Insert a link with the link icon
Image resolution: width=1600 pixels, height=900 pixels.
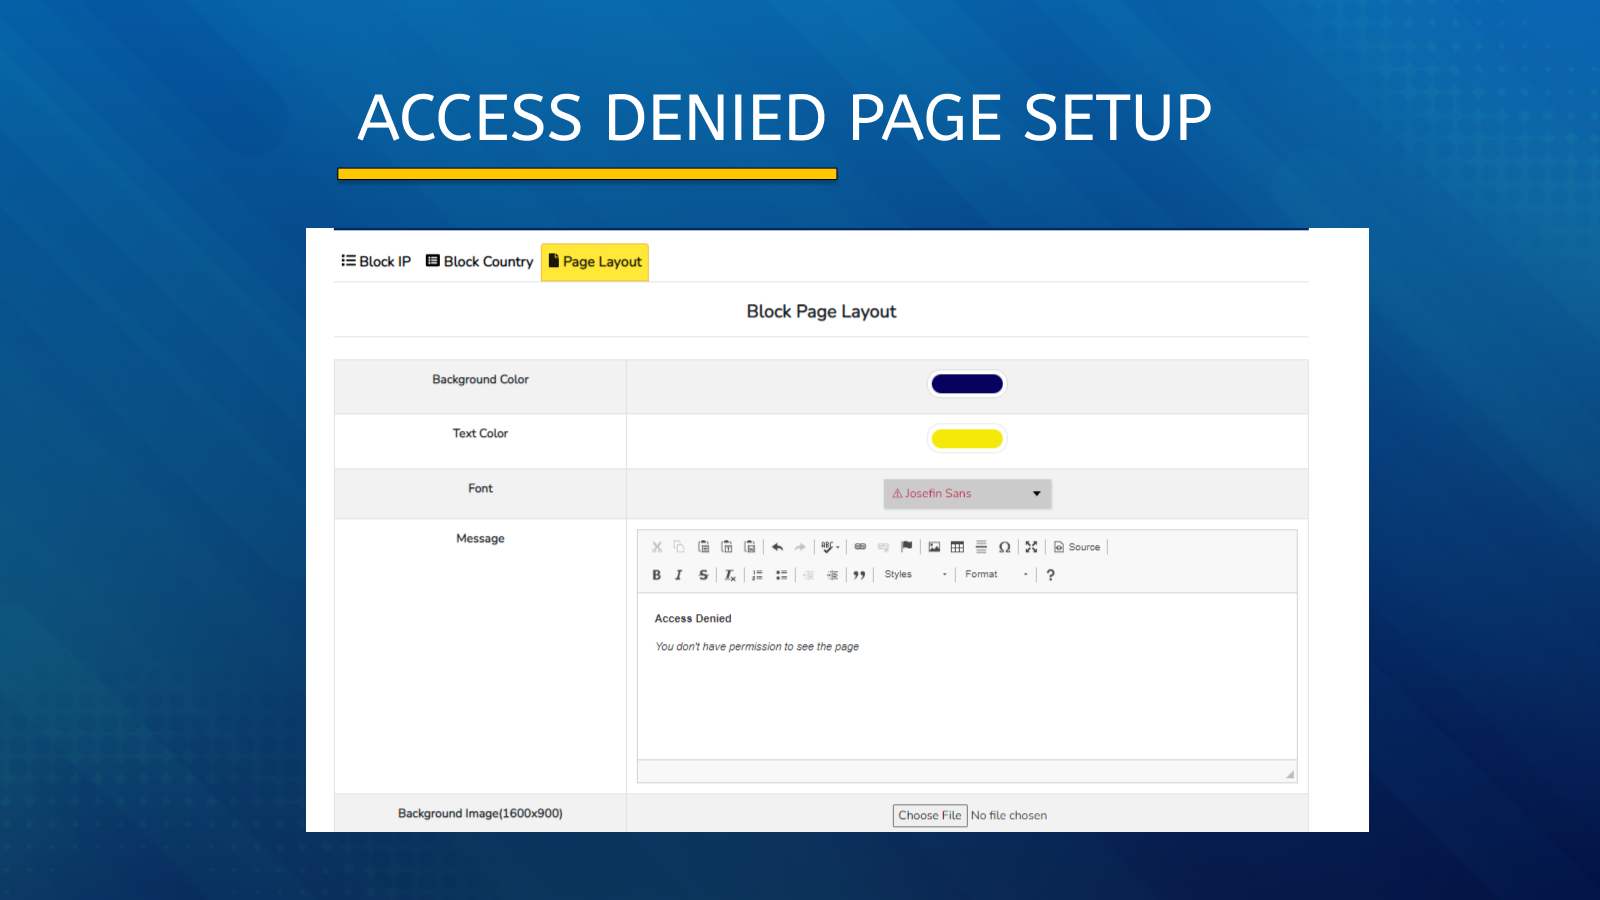861,547
